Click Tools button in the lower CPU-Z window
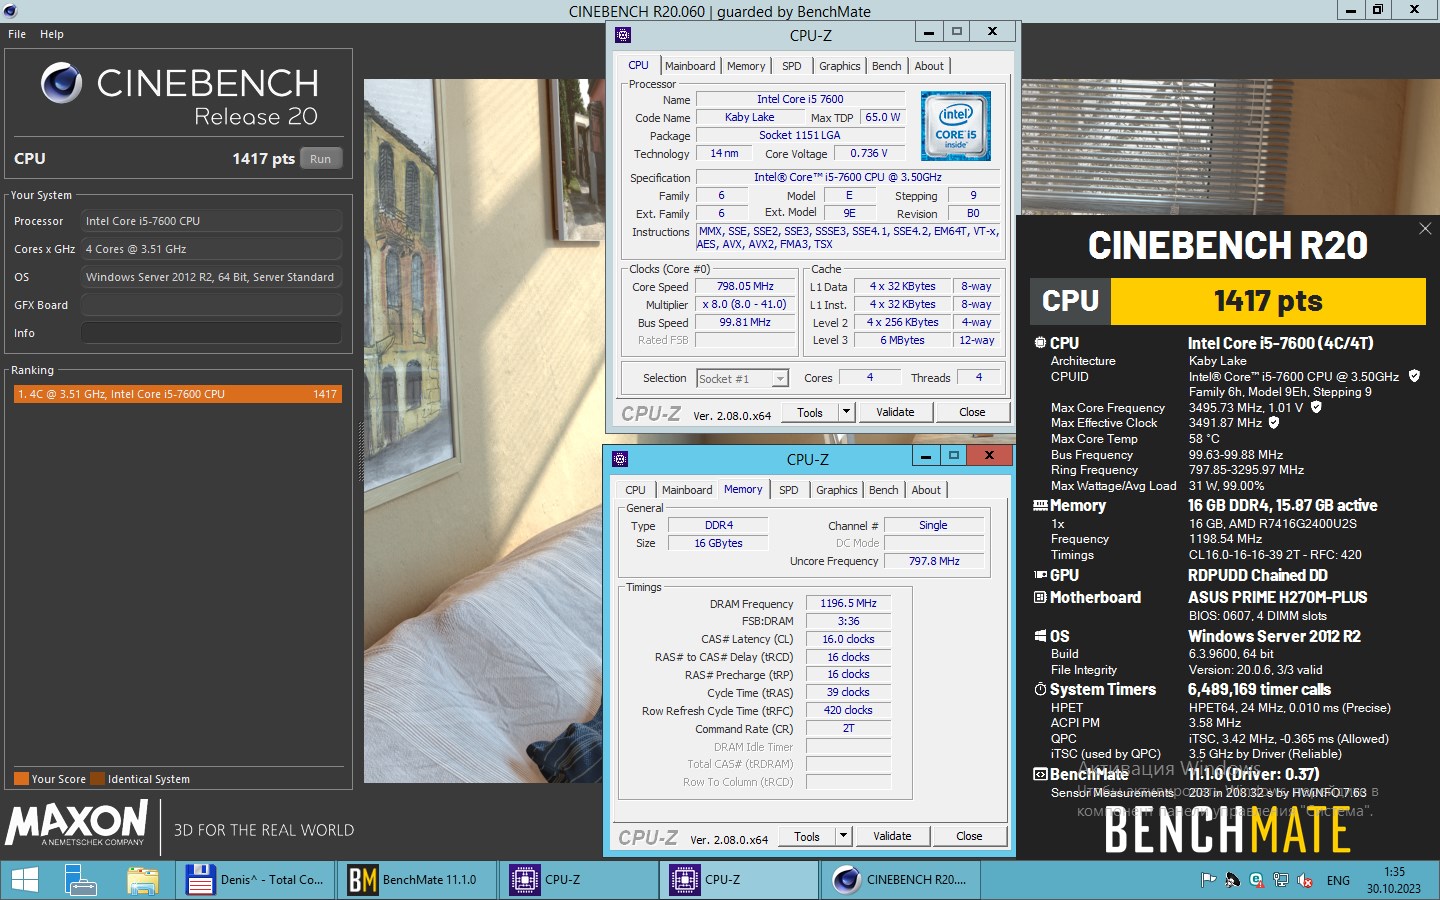 coord(807,836)
